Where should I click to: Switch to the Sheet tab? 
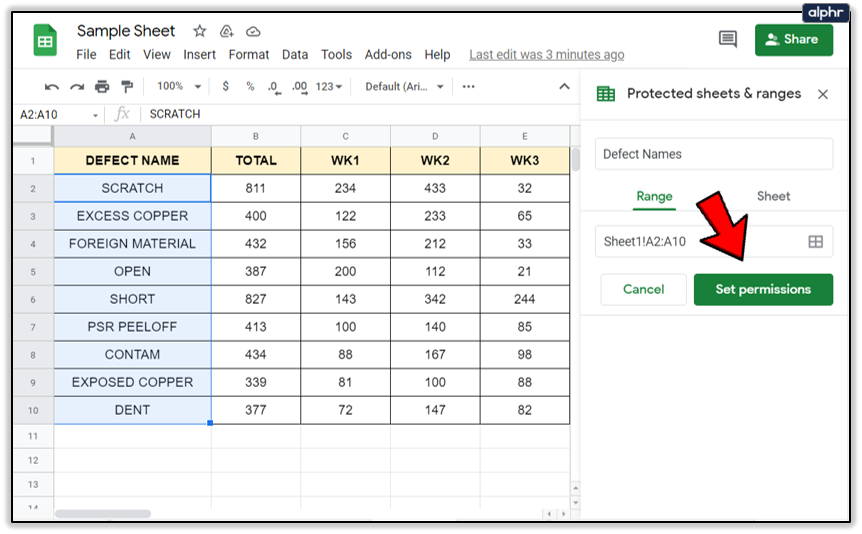pyautogui.click(x=773, y=196)
